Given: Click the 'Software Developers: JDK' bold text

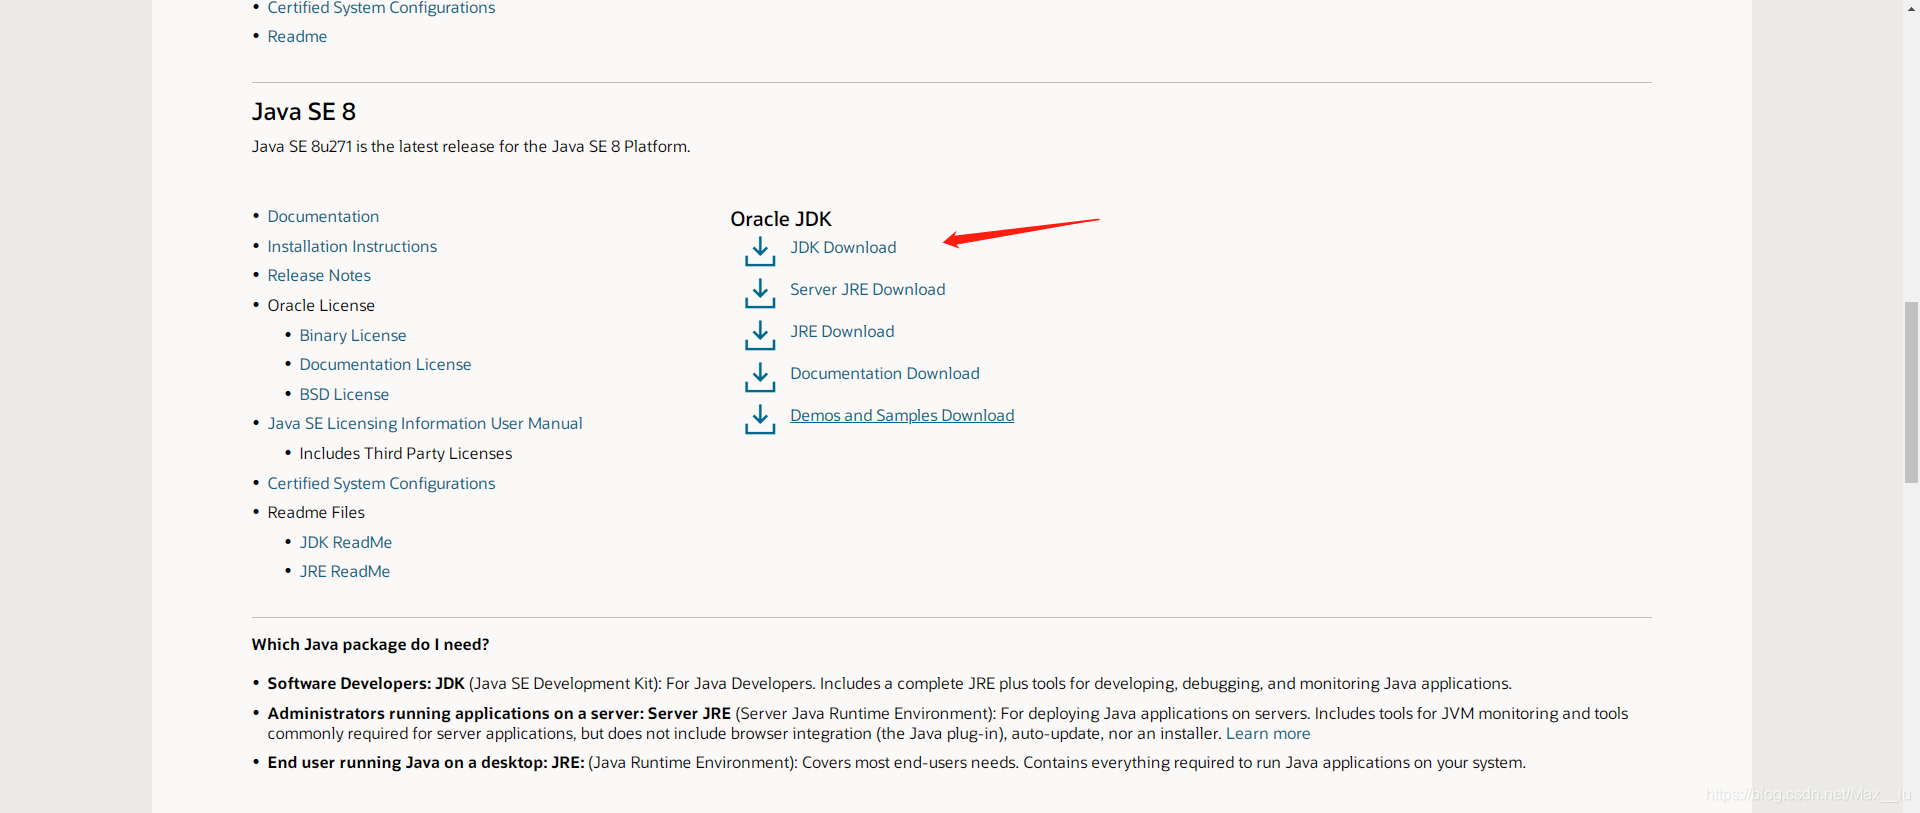Looking at the screenshot, I should 366,683.
